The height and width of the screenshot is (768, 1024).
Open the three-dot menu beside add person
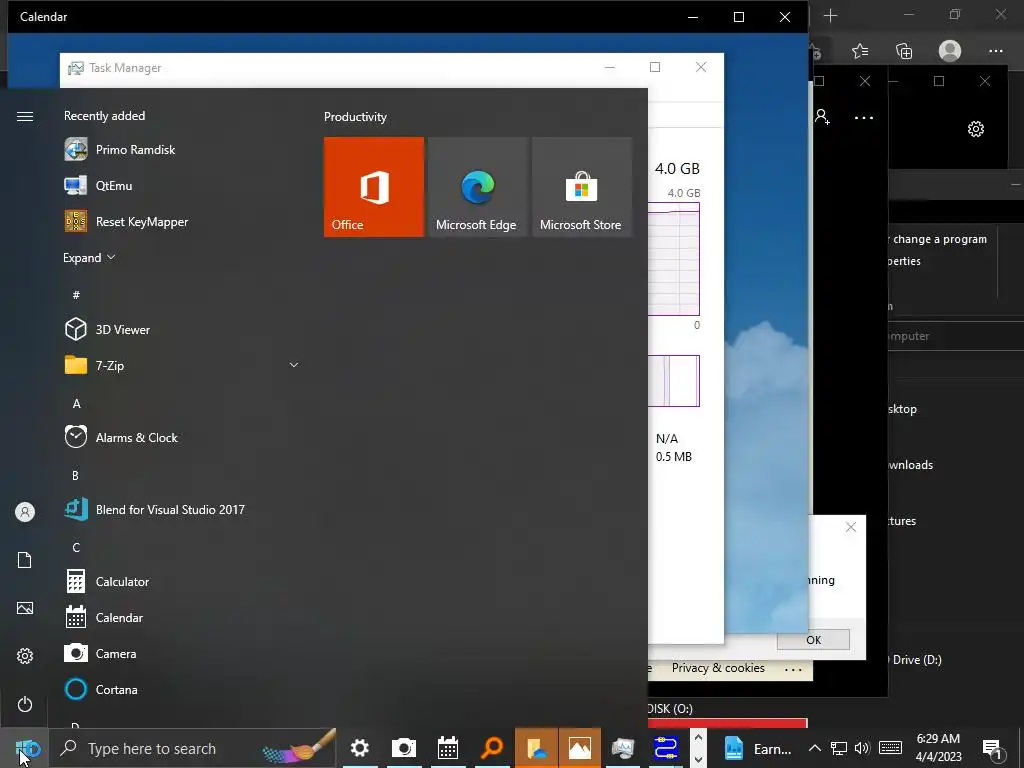click(863, 118)
